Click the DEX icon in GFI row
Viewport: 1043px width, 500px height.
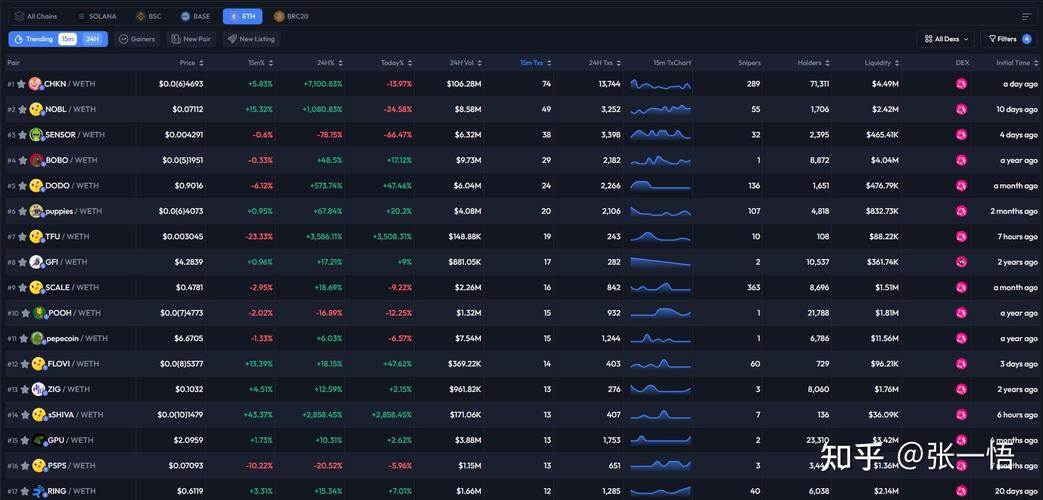(961, 262)
